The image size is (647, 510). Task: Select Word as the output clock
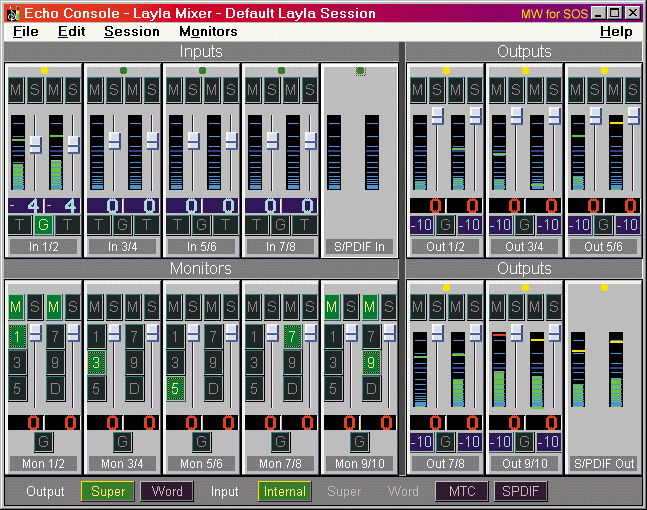(167, 492)
